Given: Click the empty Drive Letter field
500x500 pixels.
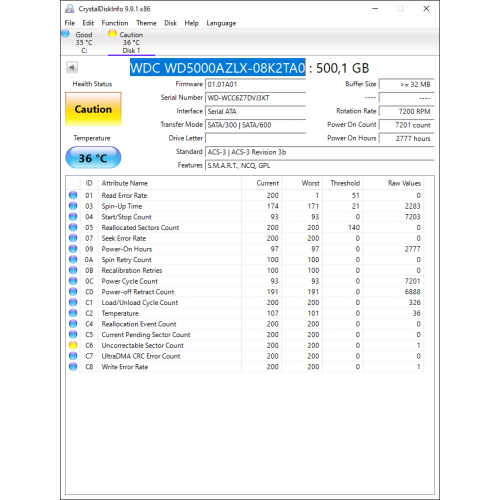Looking at the screenshot, I should 256,138.
